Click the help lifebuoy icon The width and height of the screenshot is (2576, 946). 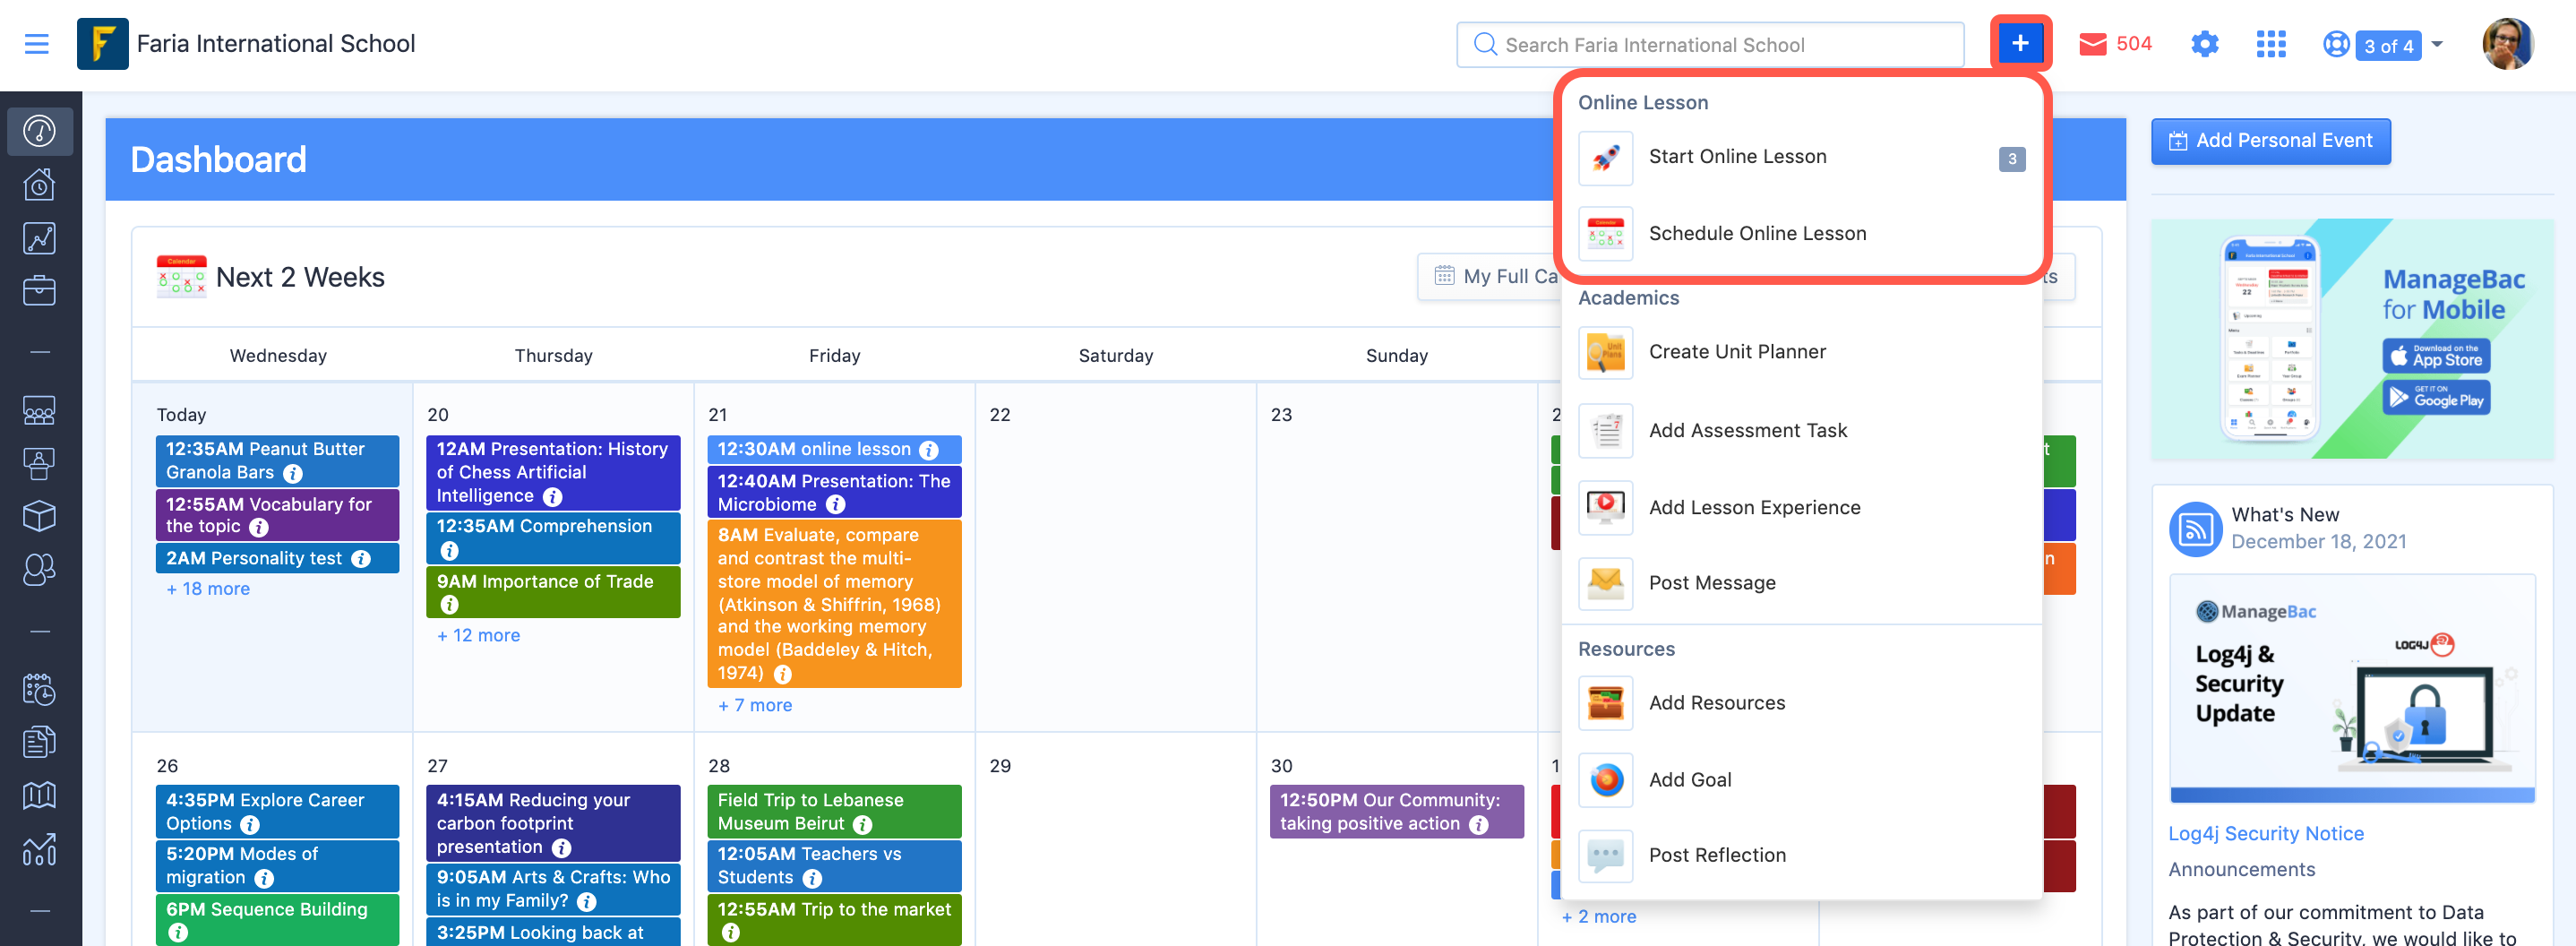pos(2336,44)
